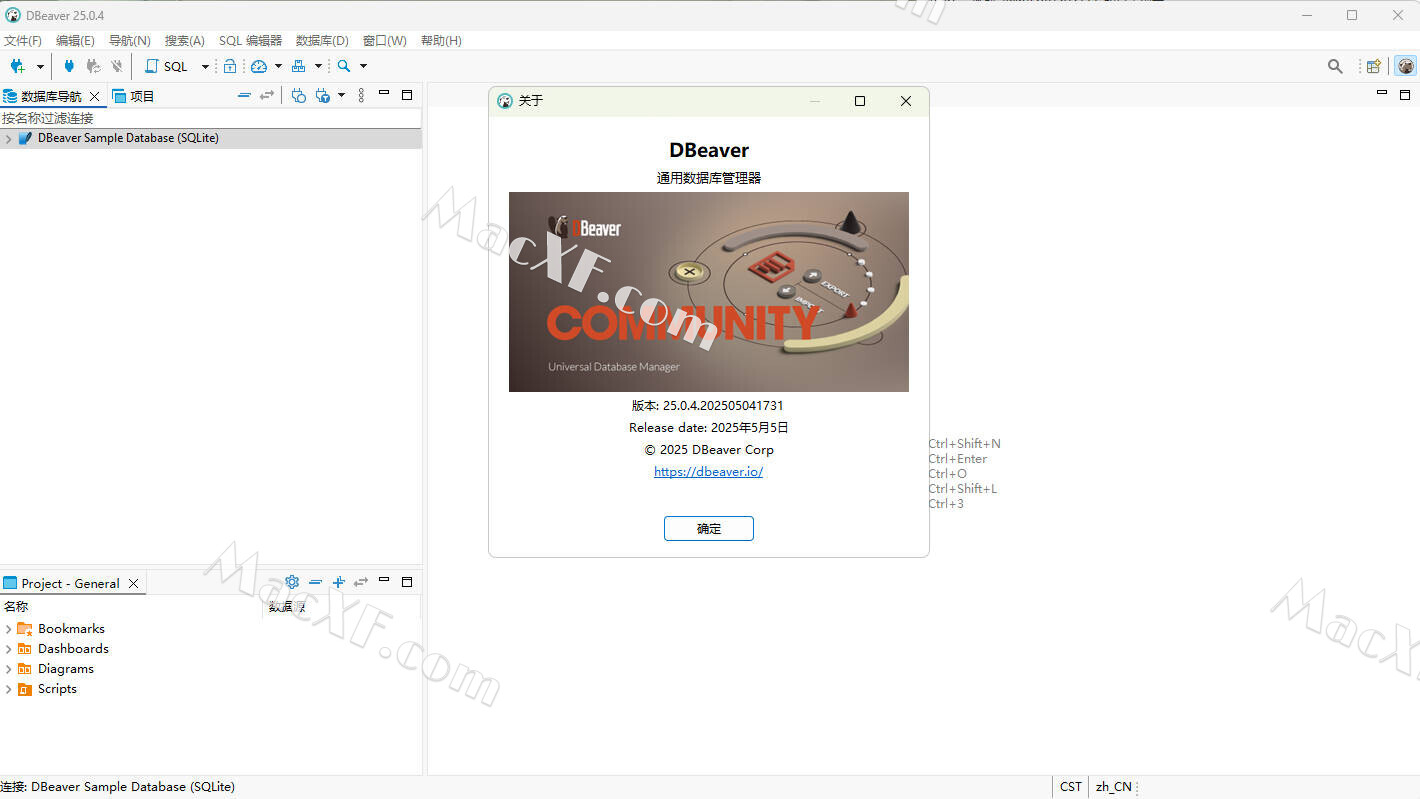Screen dimensions: 1420x799
Task: Maximize the database navigator panel
Action: click(407, 95)
